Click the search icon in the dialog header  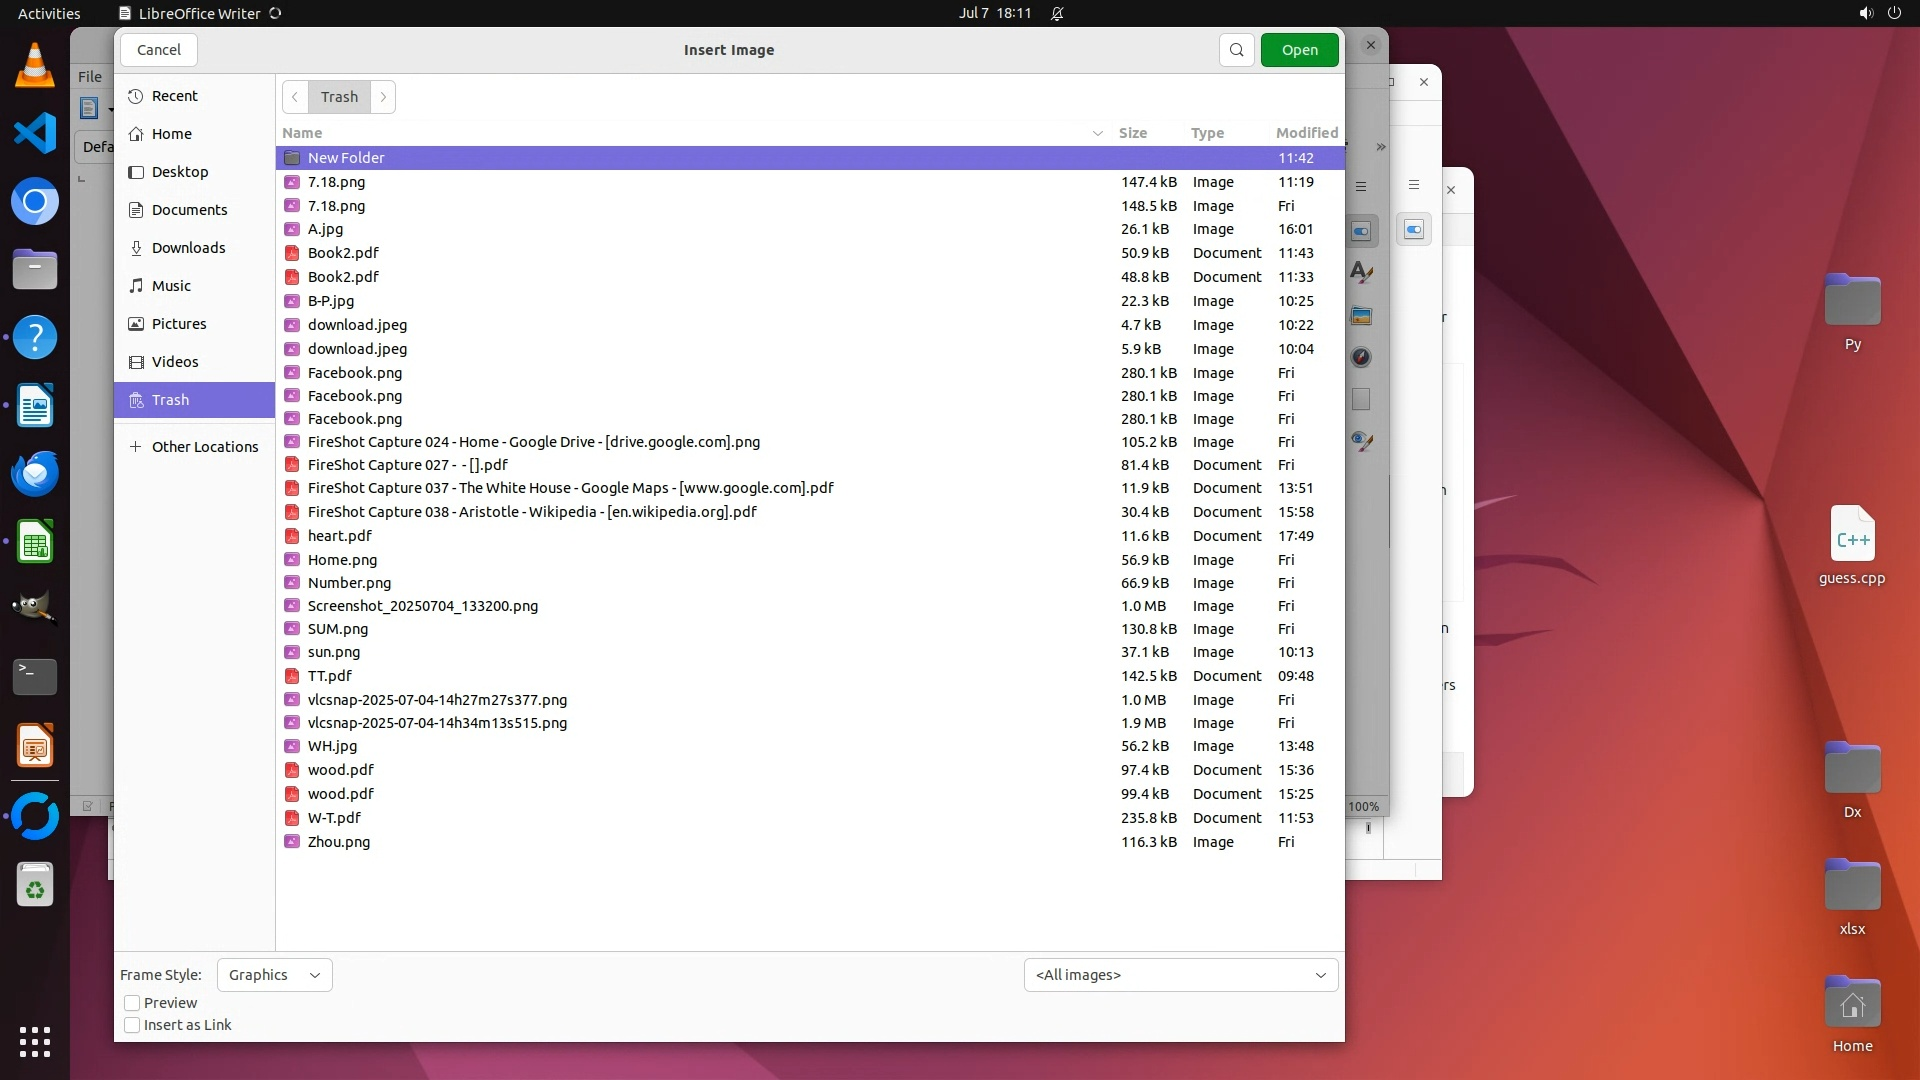pyautogui.click(x=1236, y=50)
